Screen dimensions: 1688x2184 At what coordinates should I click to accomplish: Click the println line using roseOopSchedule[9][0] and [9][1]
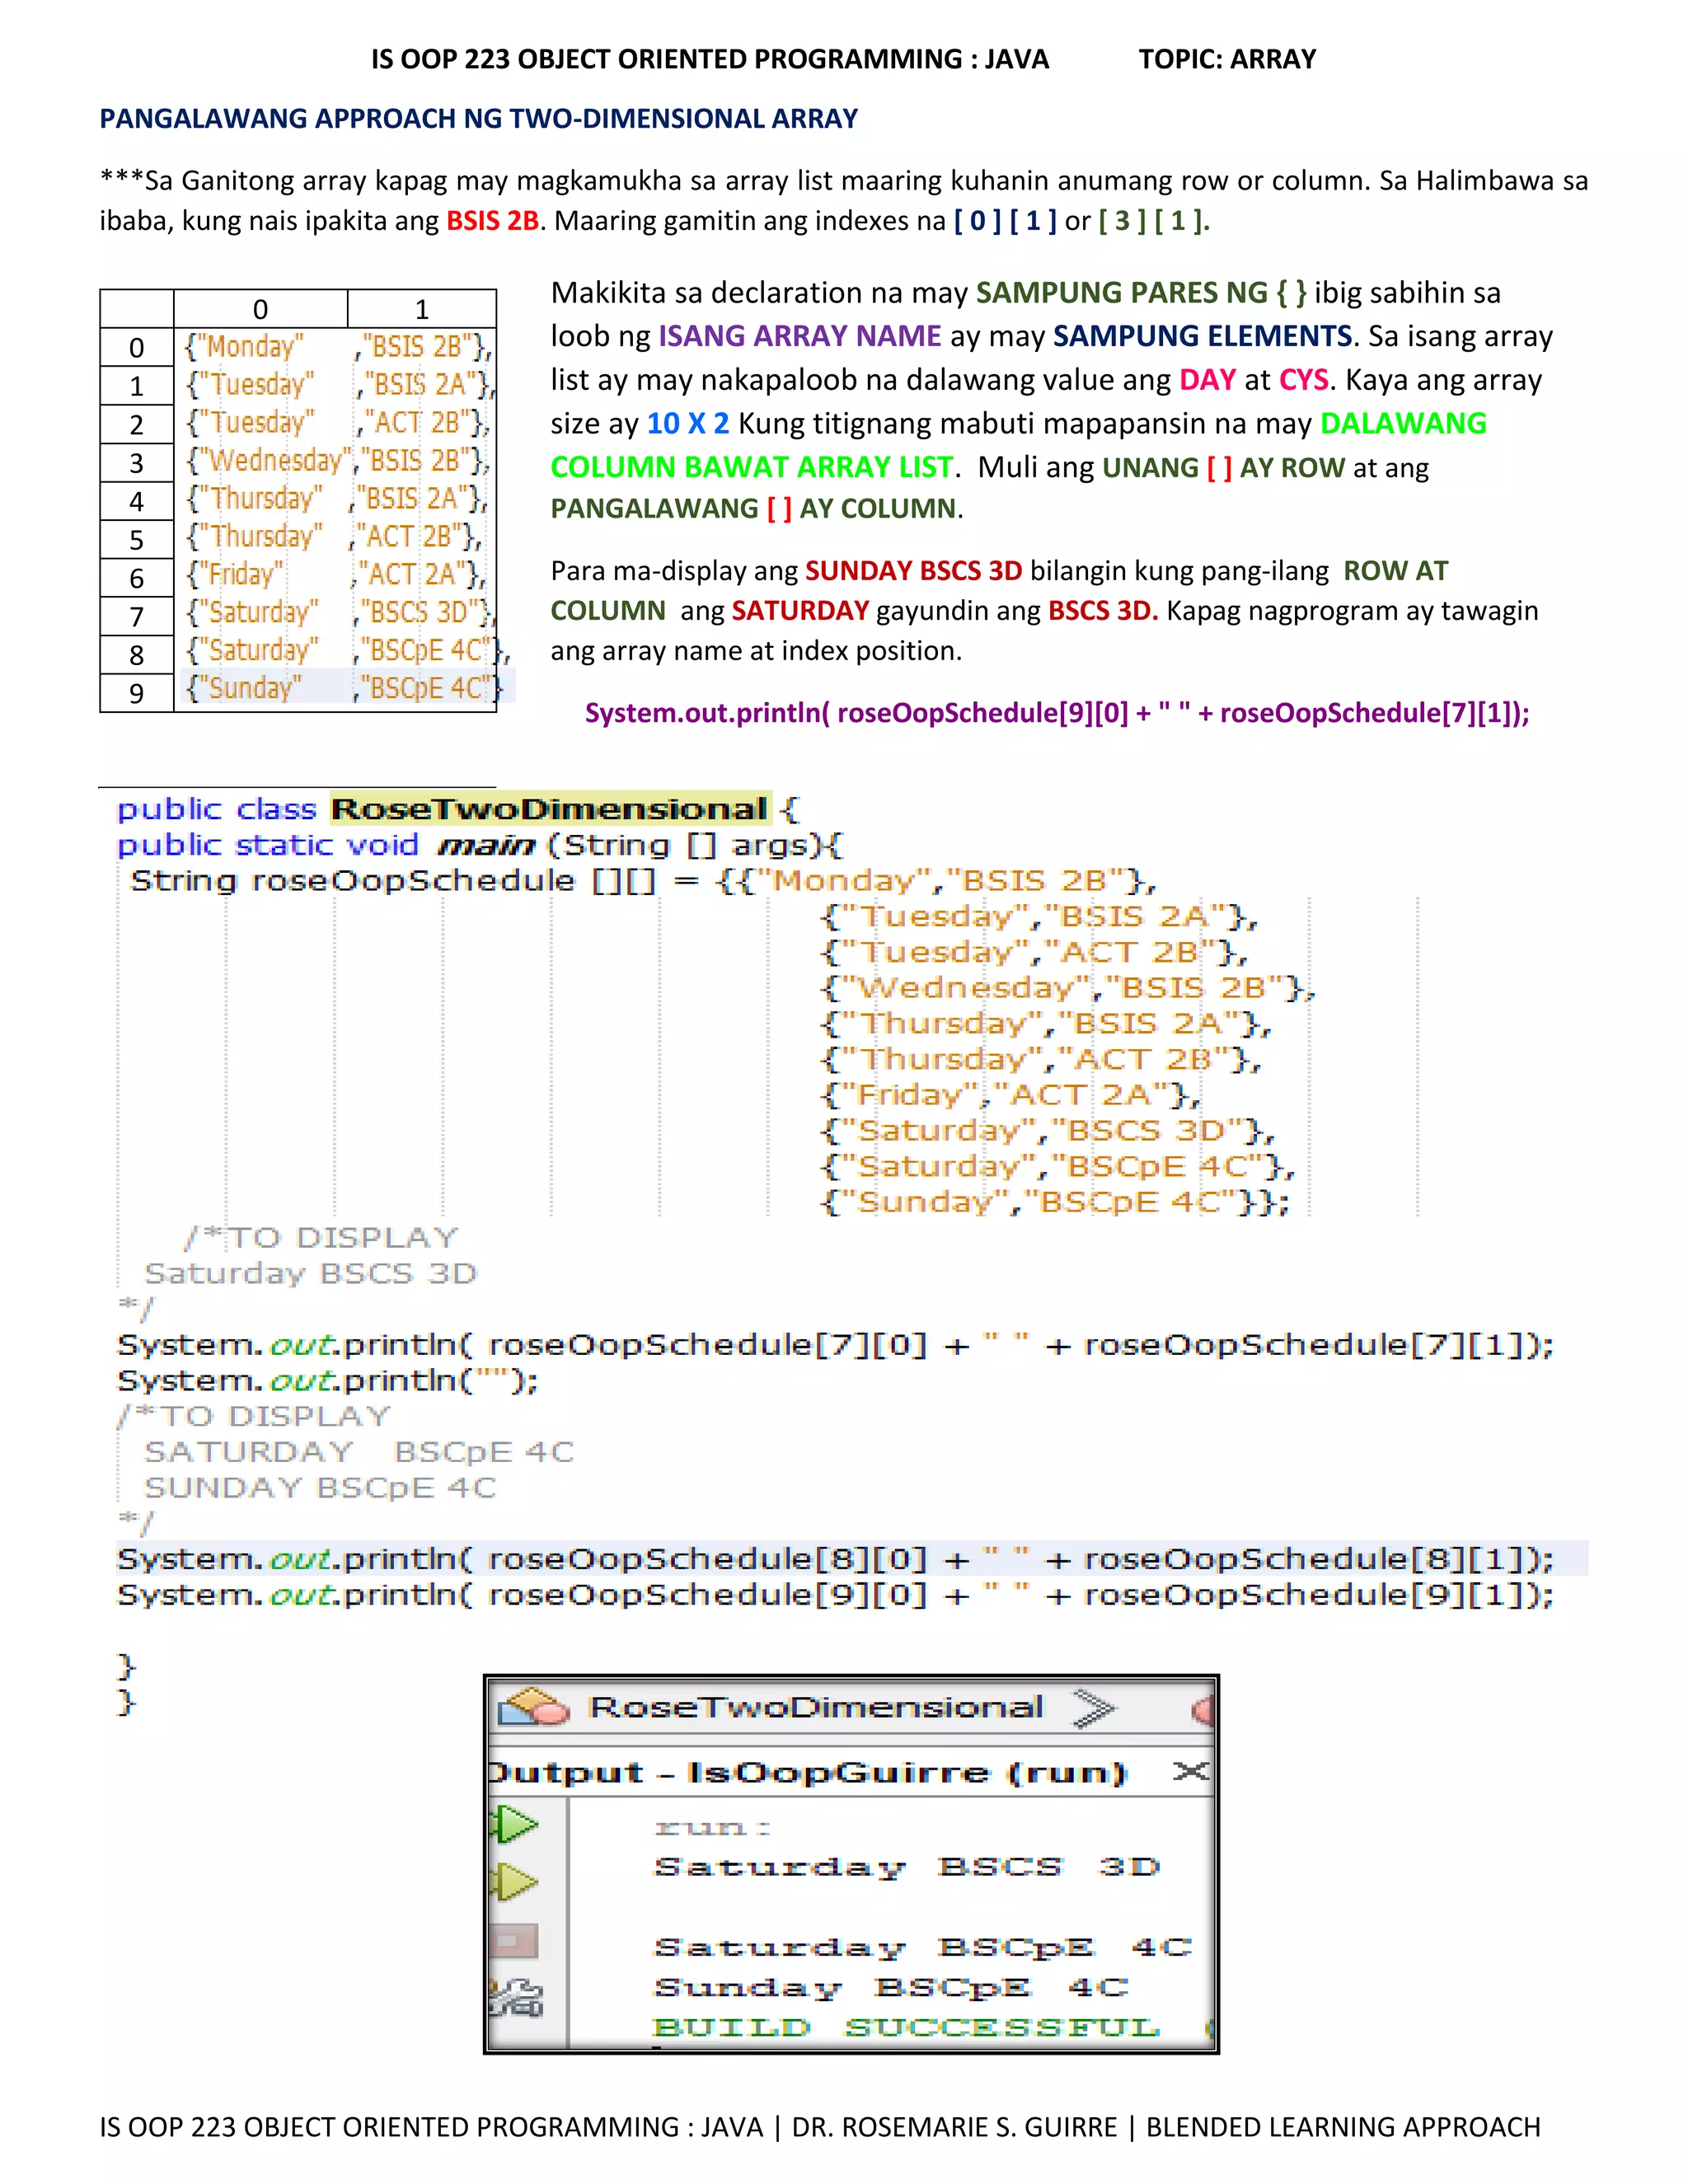tap(835, 1595)
